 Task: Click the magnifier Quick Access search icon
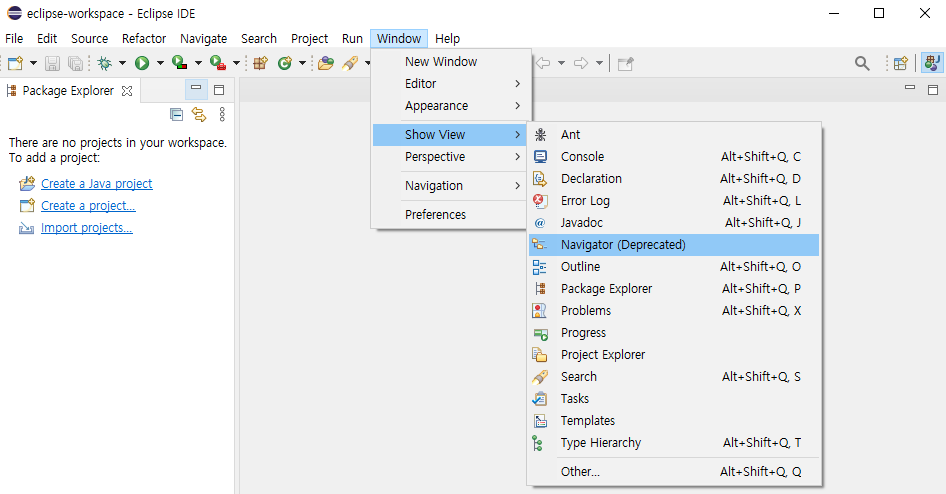coord(862,63)
